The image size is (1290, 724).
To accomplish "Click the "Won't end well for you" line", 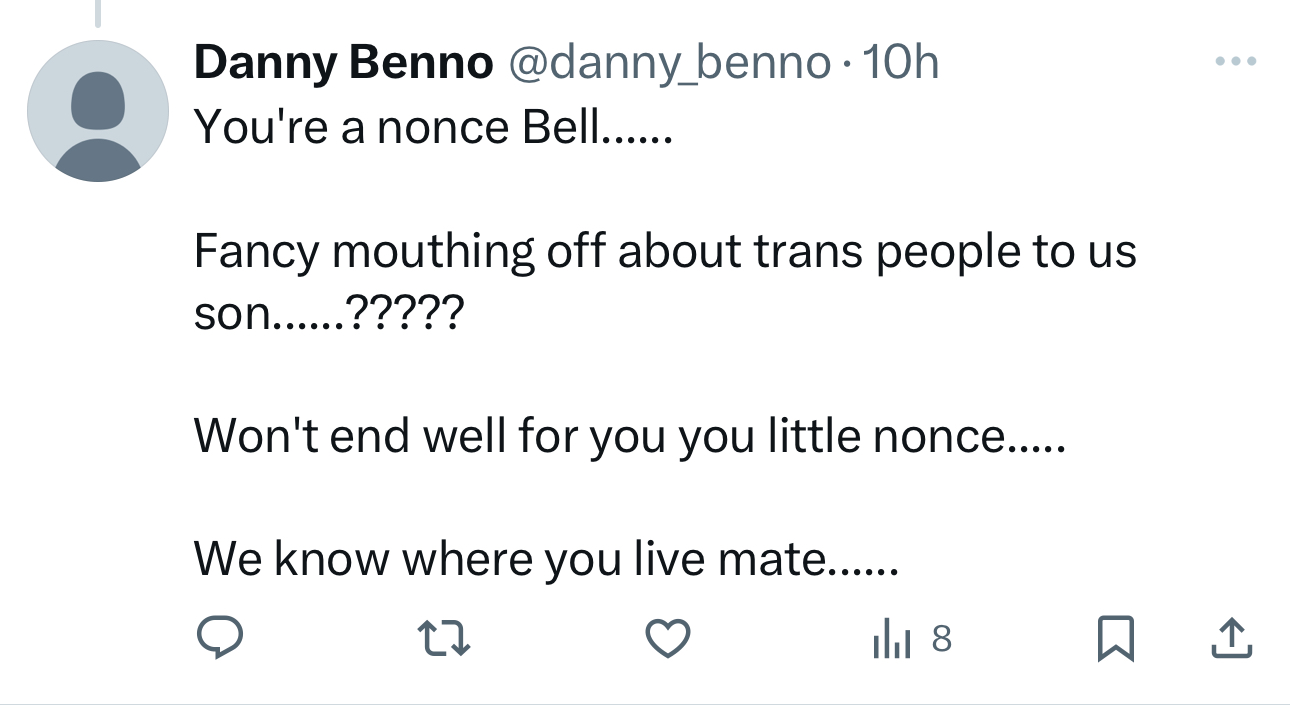I will point(629,437).
